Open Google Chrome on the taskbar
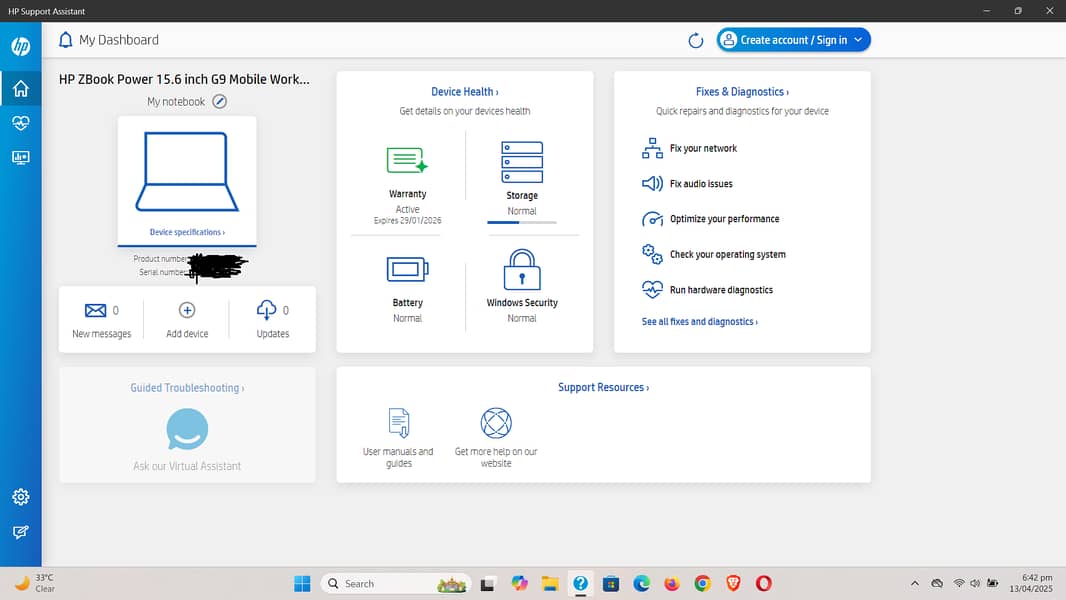The image size is (1066, 600). 702,584
